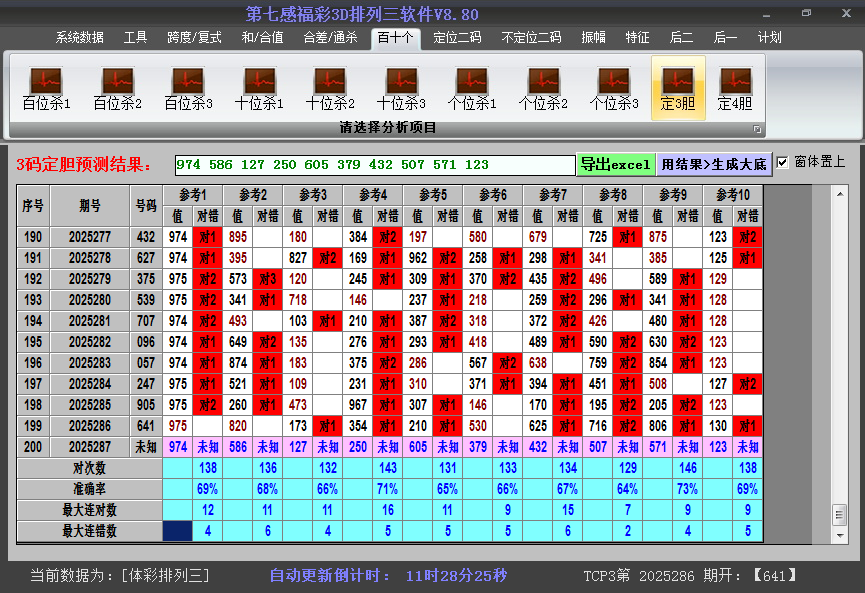Switch to the 定4胆 analysis icon
This screenshot has height=593, width=865.
(733, 82)
